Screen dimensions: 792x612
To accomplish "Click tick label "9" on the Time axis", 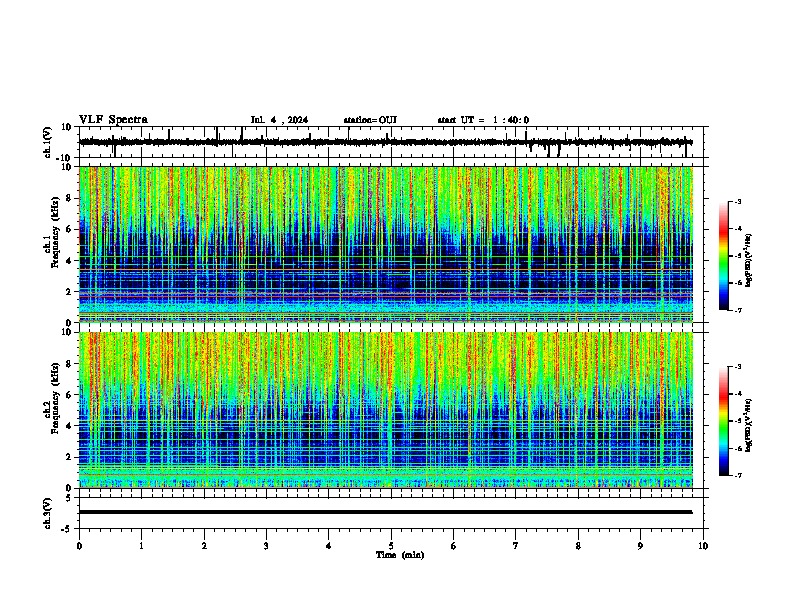I will point(640,546).
